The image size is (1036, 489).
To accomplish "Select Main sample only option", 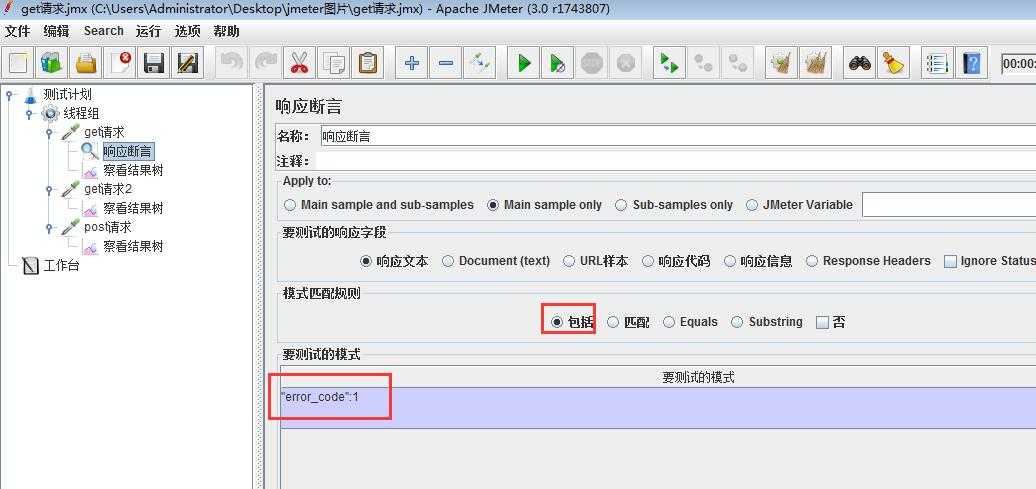I will [x=544, y=205].
